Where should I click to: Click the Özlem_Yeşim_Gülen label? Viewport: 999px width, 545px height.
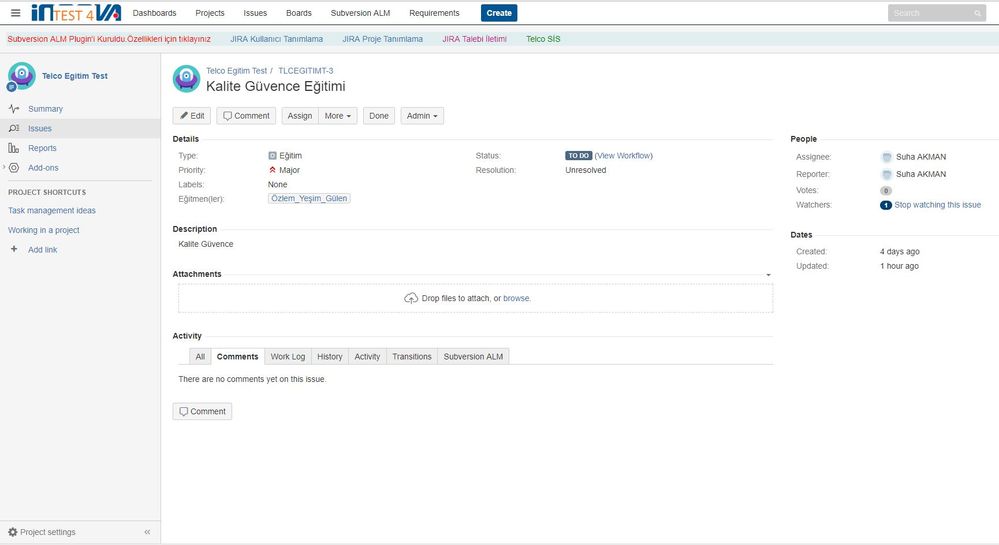point(309,198)
